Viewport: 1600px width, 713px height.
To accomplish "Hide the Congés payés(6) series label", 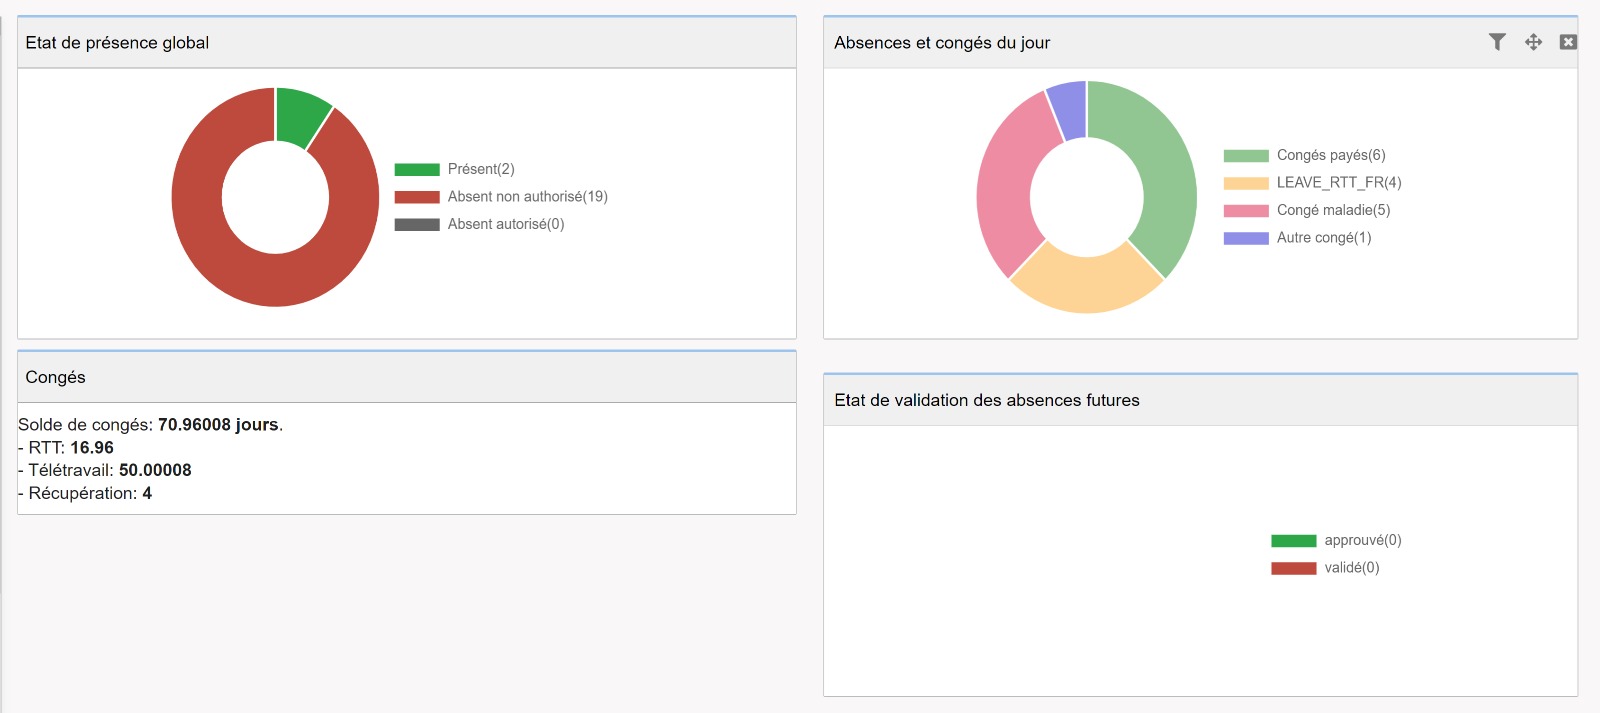I will (1330, 155).
